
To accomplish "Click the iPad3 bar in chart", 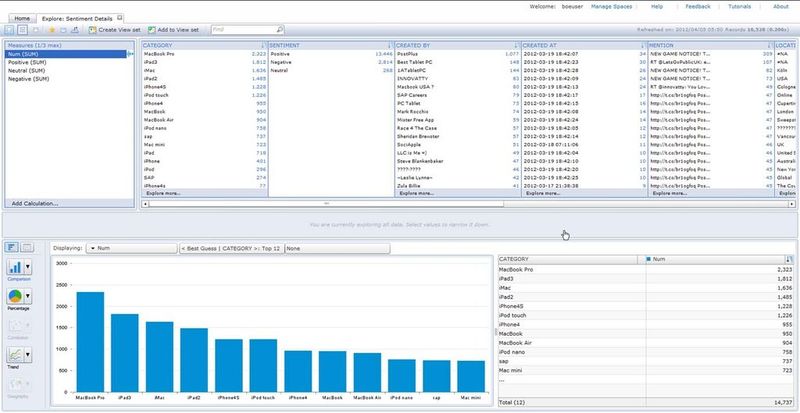I will point(125,353).
